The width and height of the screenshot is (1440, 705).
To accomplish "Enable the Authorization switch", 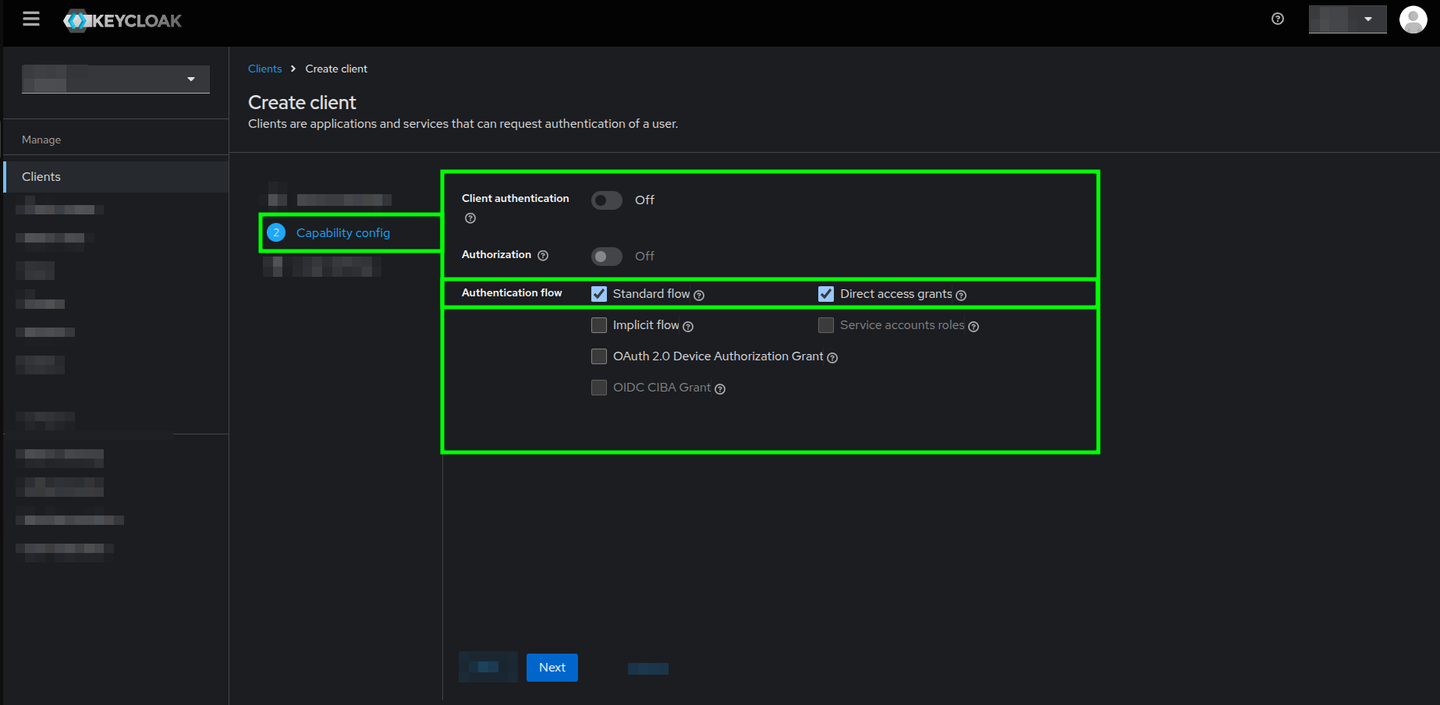I will [606, 256].
